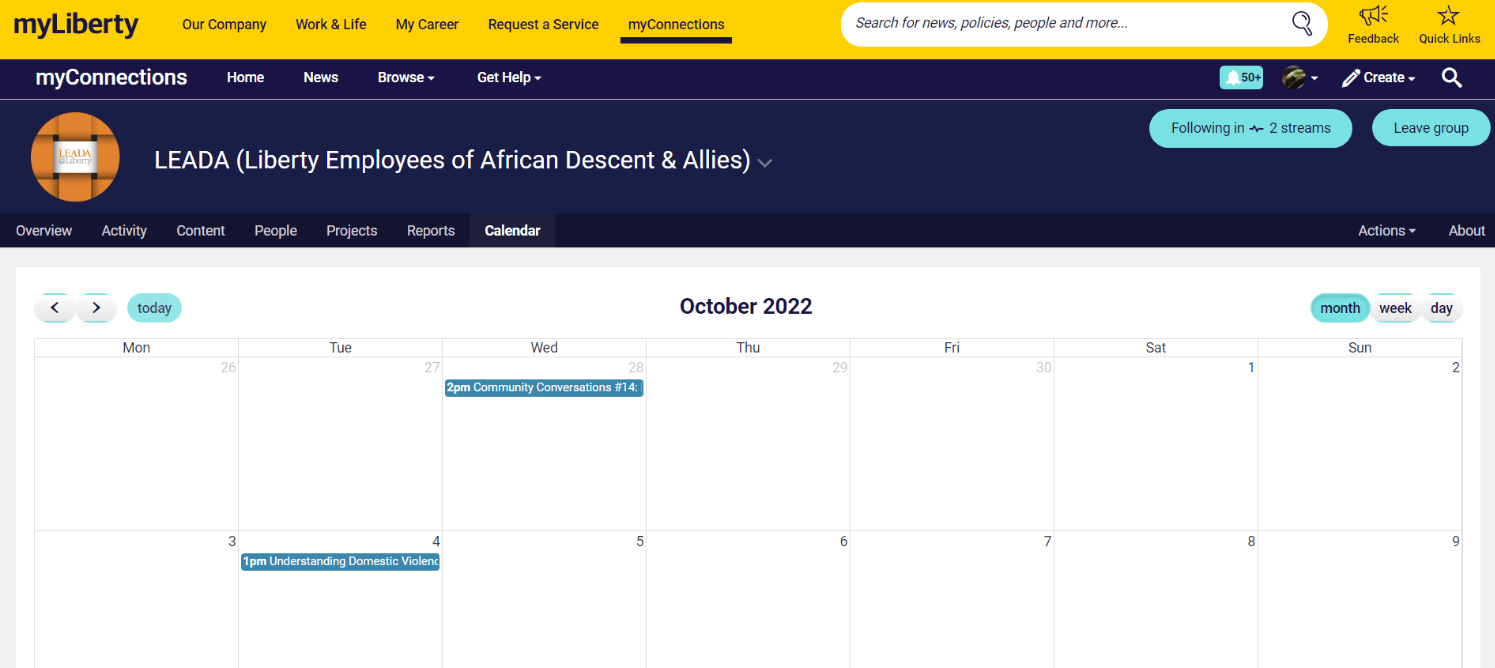Viewport: 1495px width, 668px height.
Task: Open the Actions dropdown
Action: (x=1387, y=230)
